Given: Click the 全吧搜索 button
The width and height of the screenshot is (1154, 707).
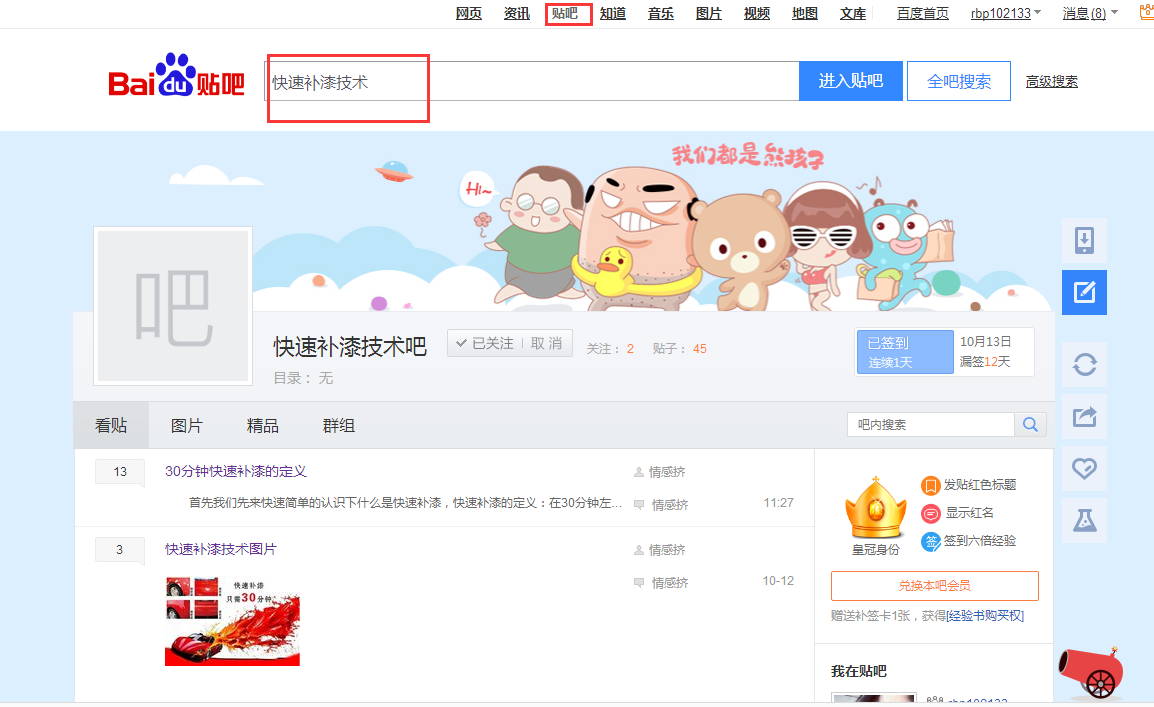Looking at the screenshot, I should coord(959,81).
